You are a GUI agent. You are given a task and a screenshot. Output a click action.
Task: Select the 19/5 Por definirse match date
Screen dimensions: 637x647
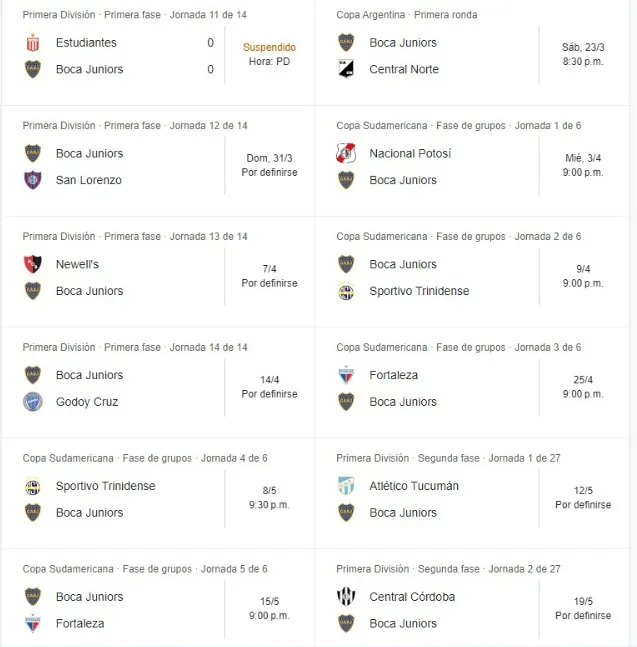pyautogui.click(x=583, y=608)
